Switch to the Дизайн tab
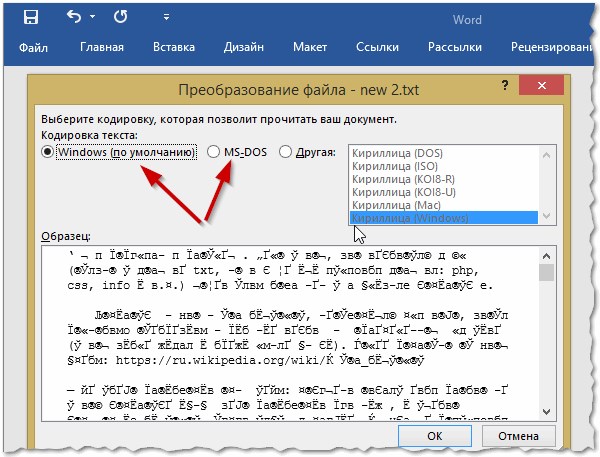 244,47
